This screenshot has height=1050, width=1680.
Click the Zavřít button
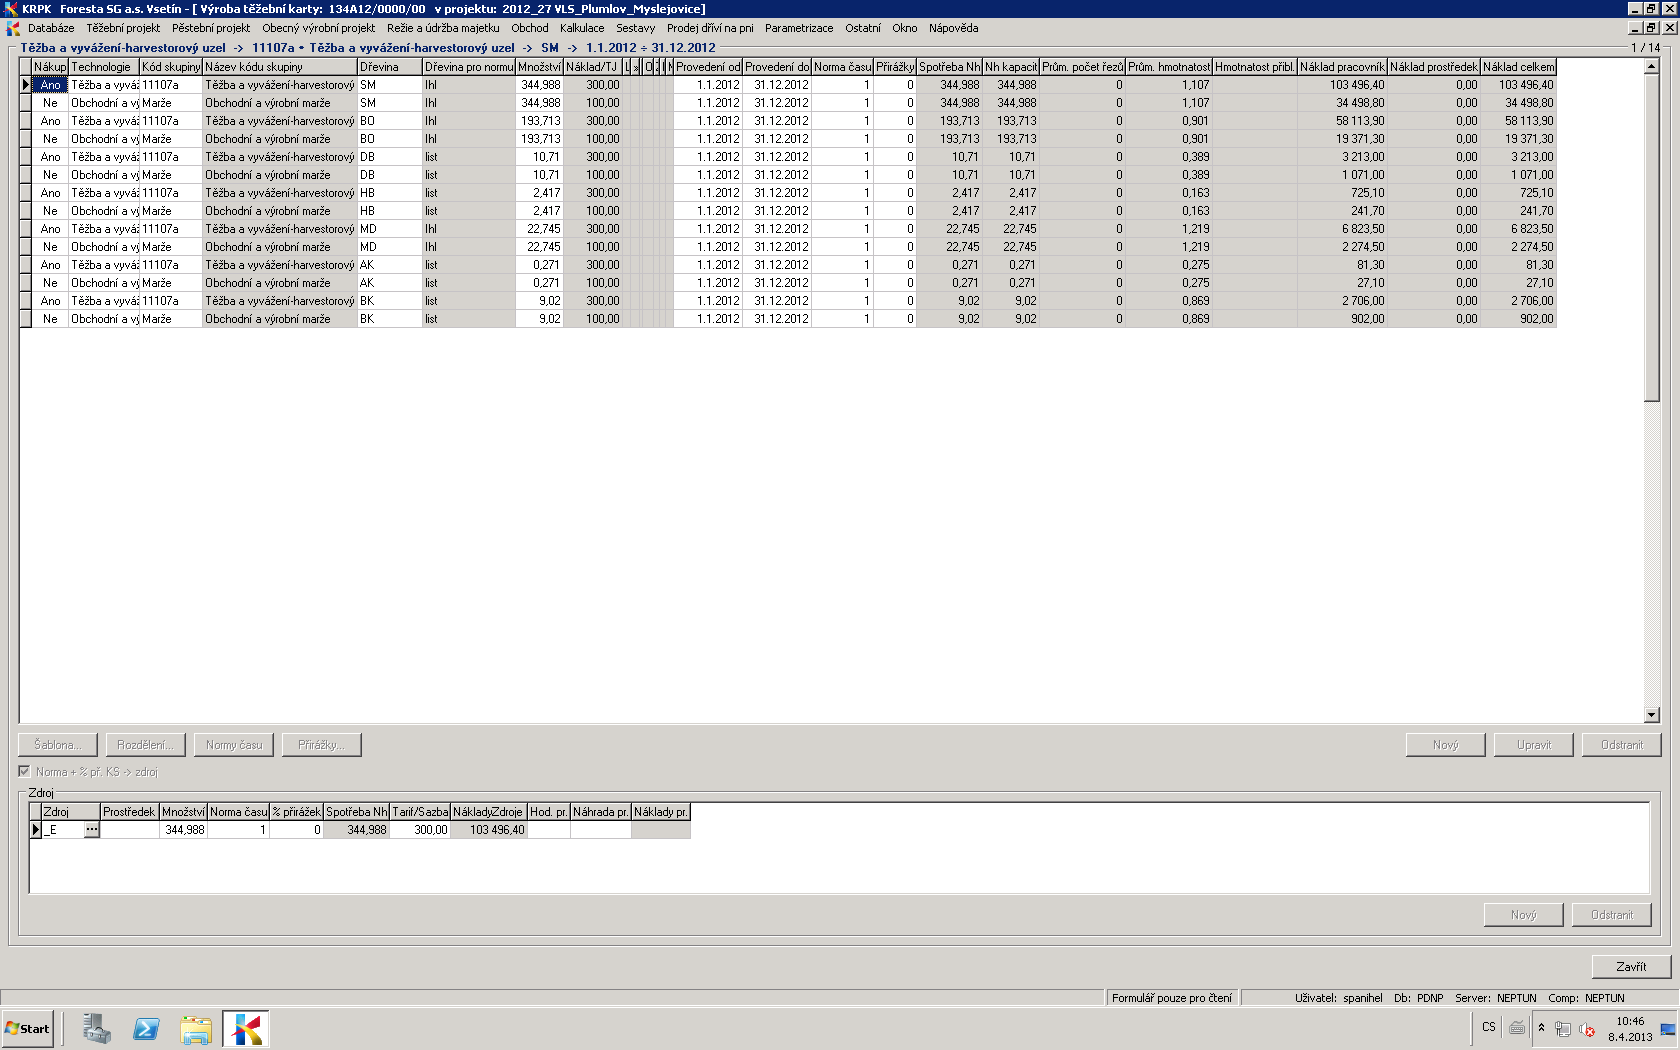click(x=1631, y=967)
